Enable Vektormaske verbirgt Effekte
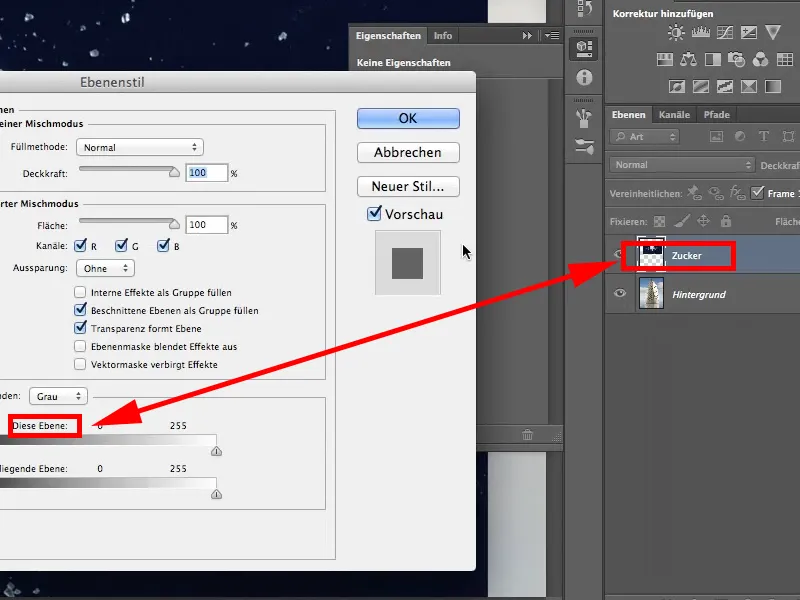 pos(80,364)
